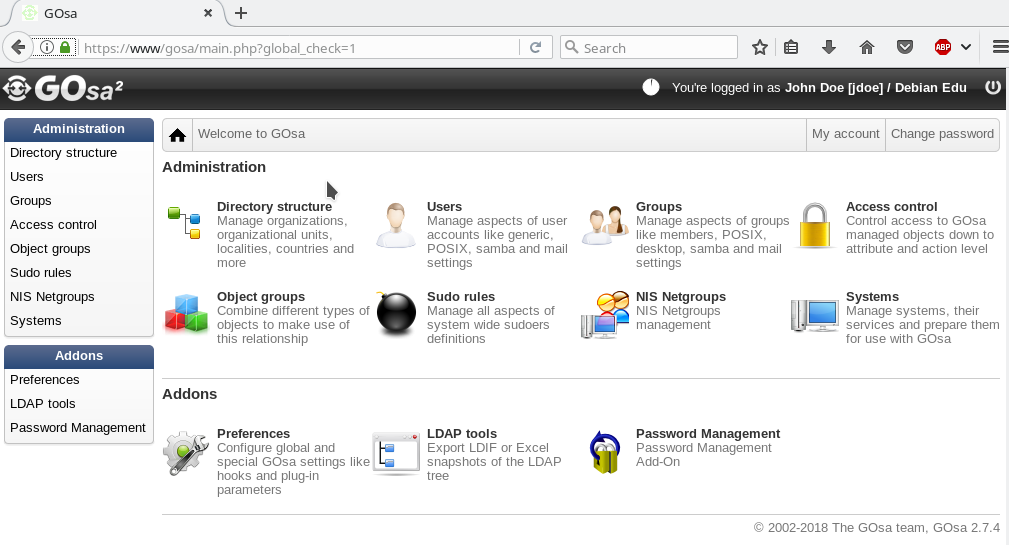1009x545 pixels.
Task: Click the Sudo rules bomb icon
Action: pyautogui.click(x=395, y=313)
